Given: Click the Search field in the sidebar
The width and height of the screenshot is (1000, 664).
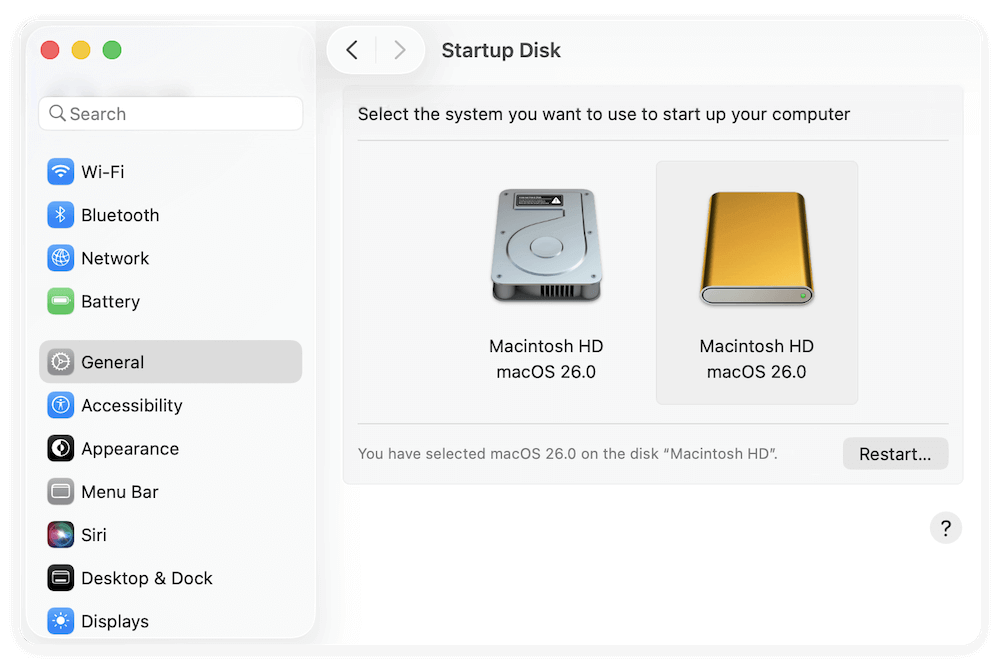Looking at the screenshot, I should coord(170,113).
